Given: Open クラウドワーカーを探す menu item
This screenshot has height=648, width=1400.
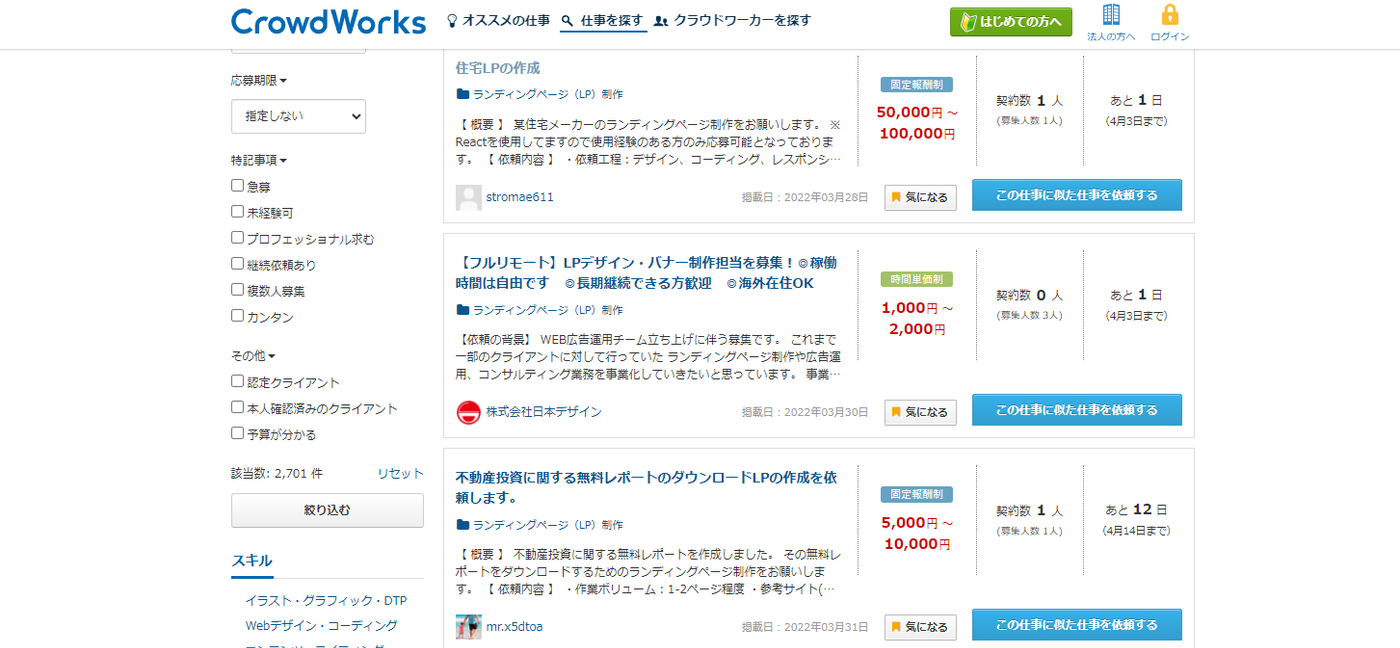Looking at the screenshot, I should [x=732, y=20].
